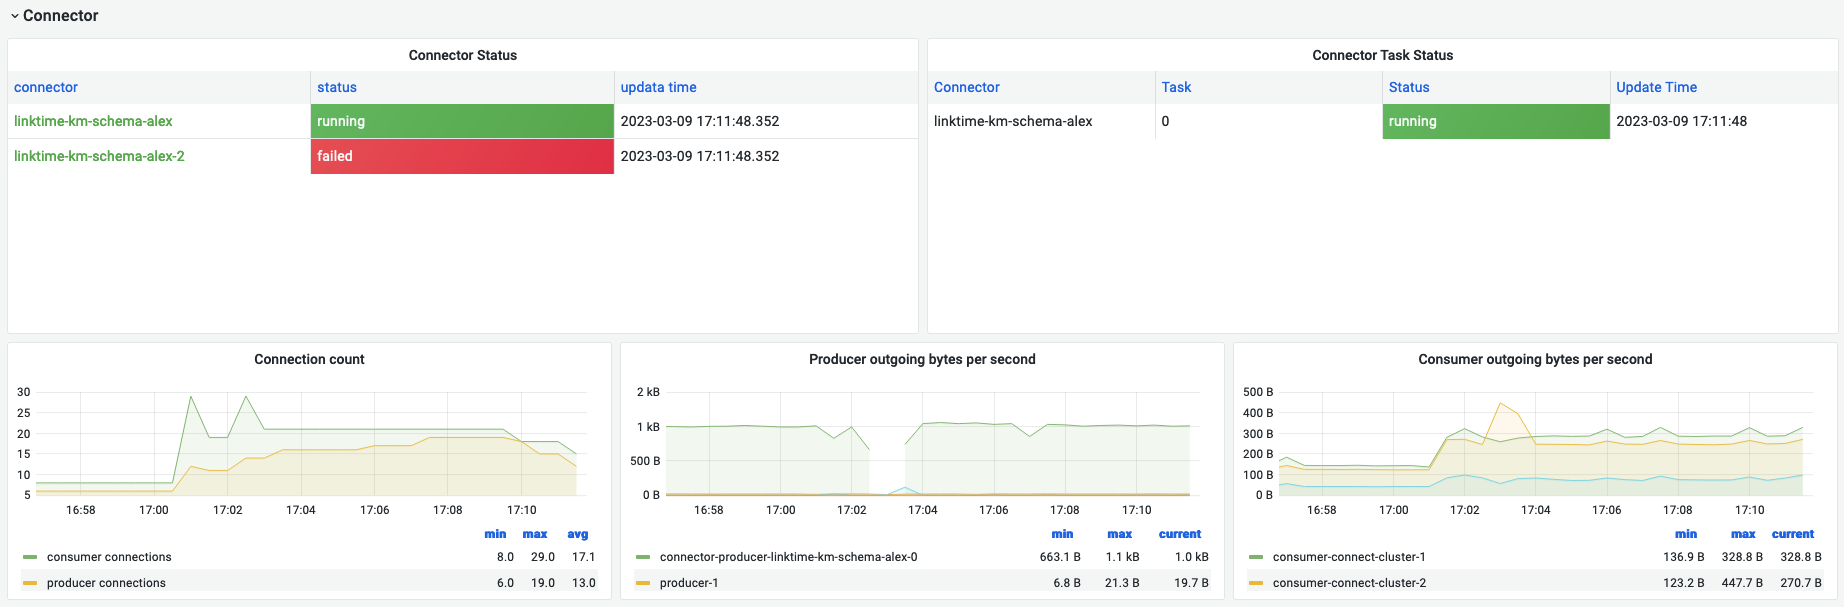
Task: Click consumer connections avg value 17.1
Action: (583, 557)
